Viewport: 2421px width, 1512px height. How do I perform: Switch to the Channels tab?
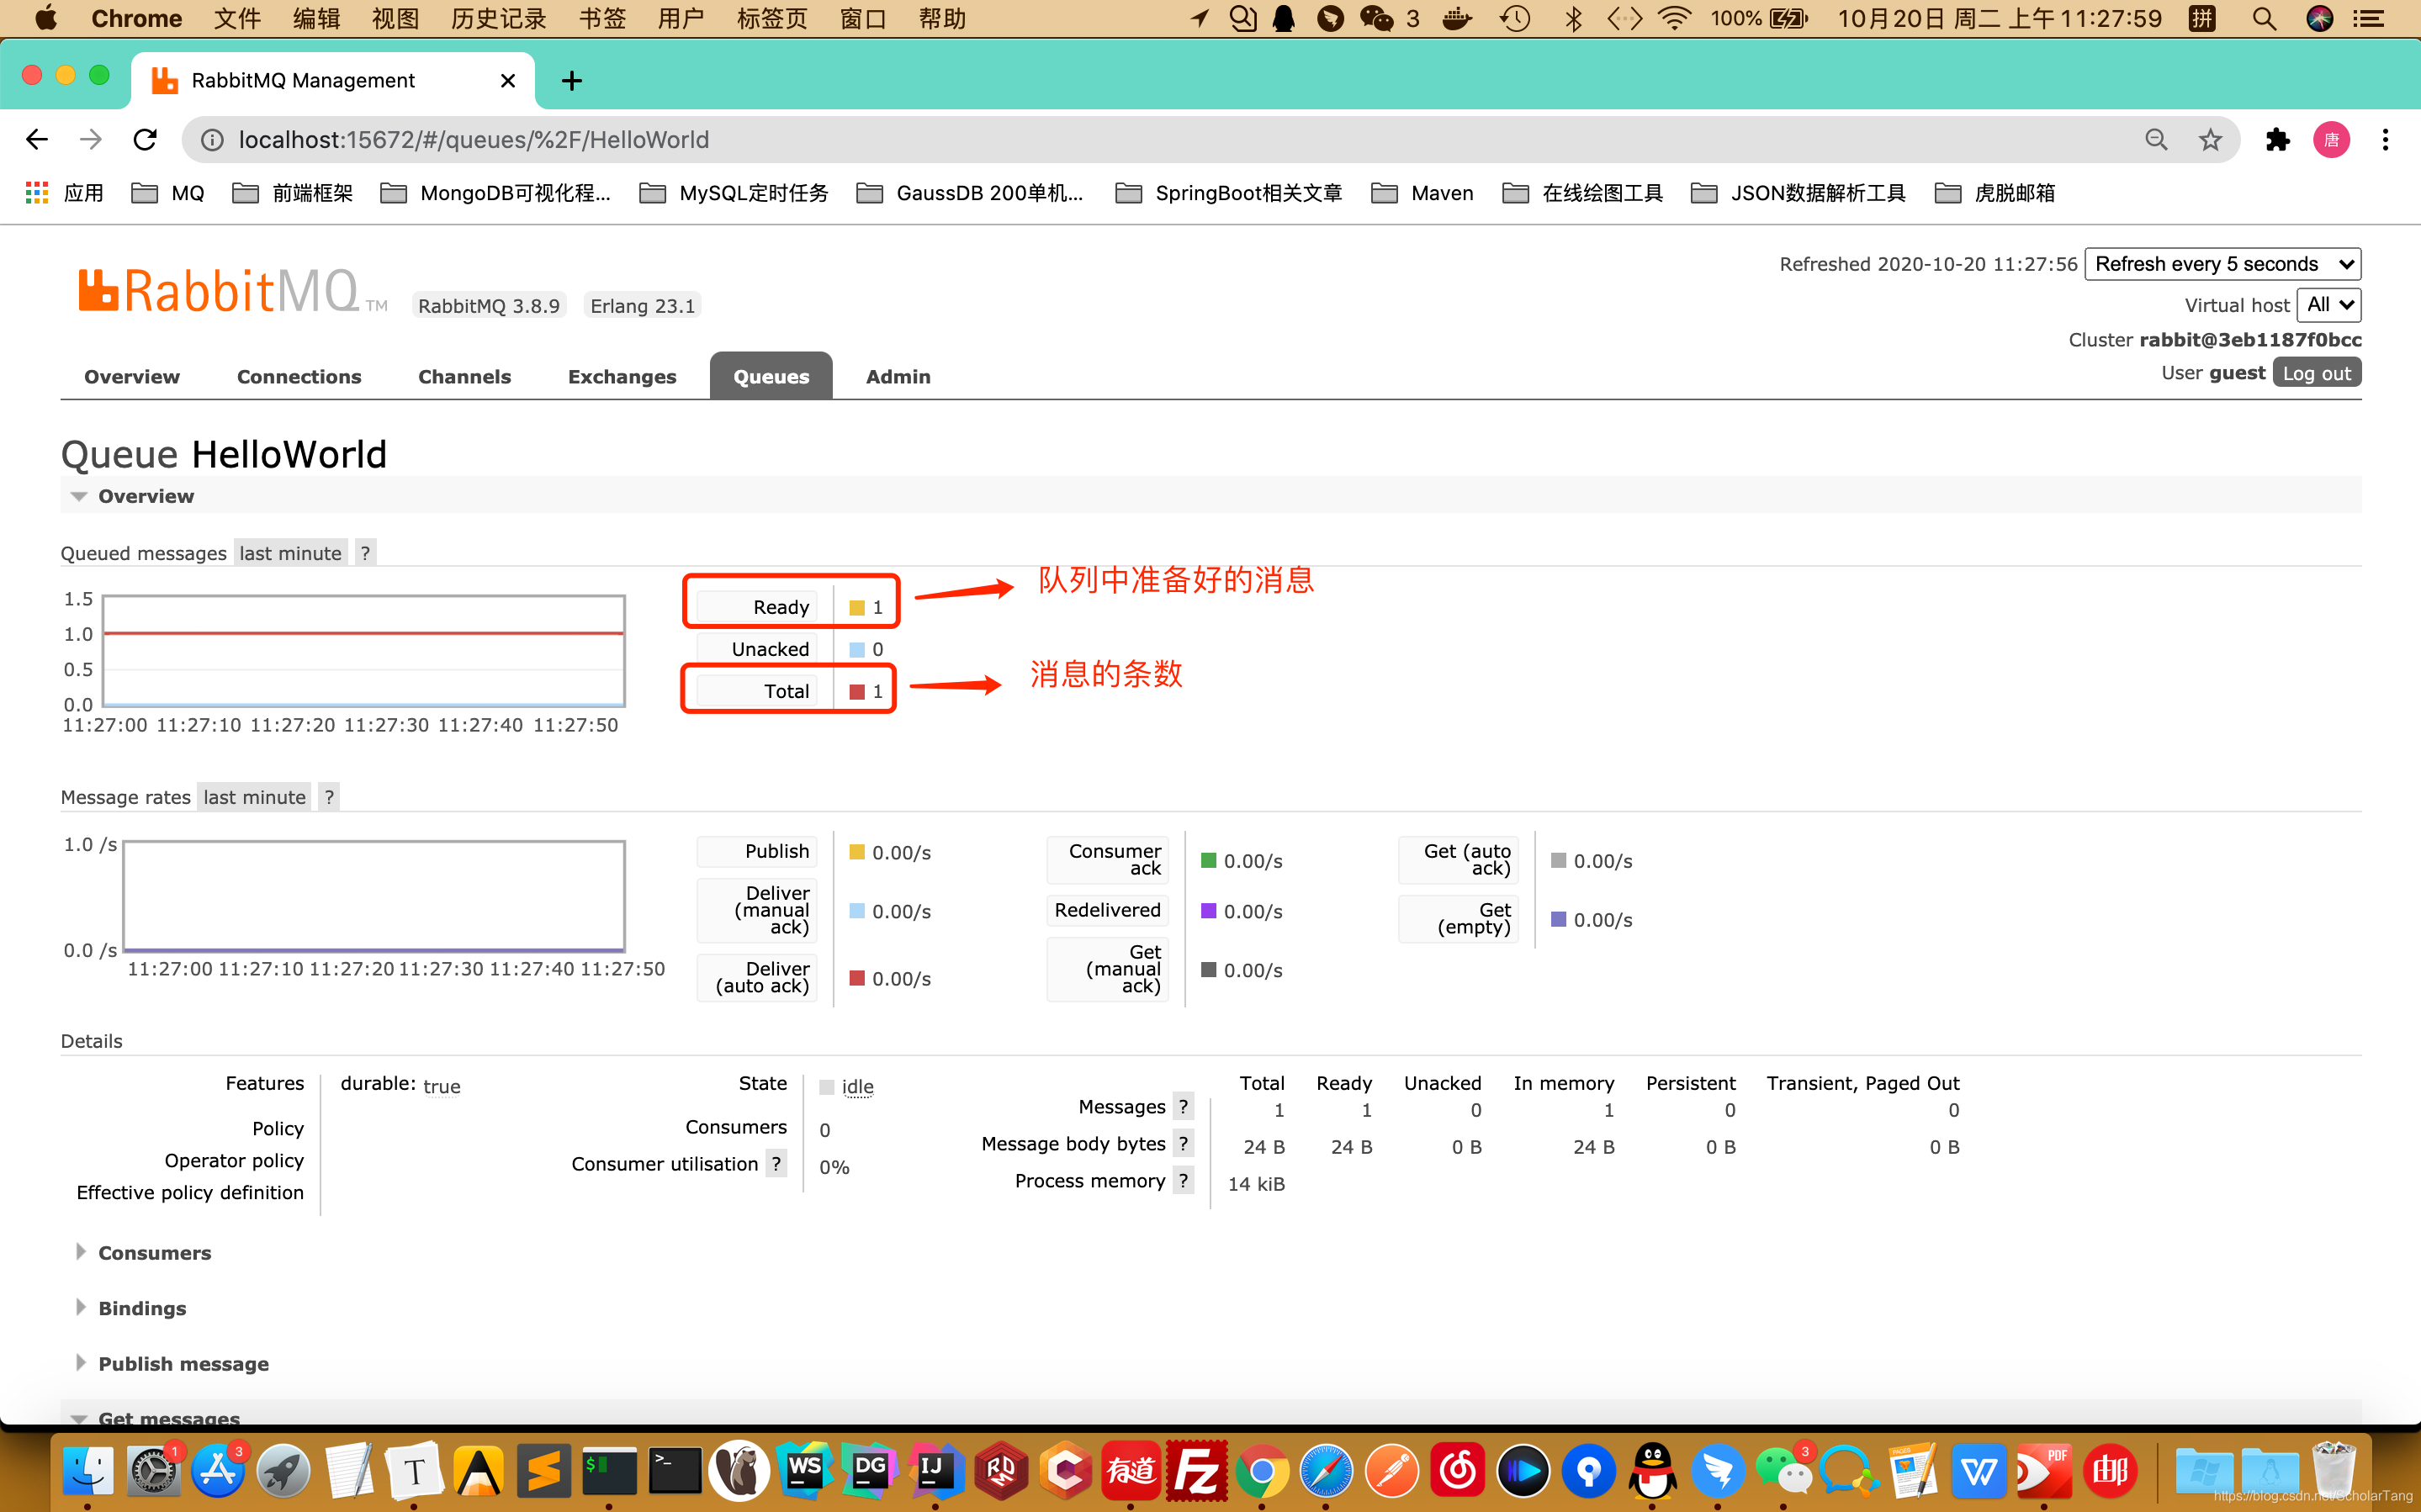tap(464, 376)
